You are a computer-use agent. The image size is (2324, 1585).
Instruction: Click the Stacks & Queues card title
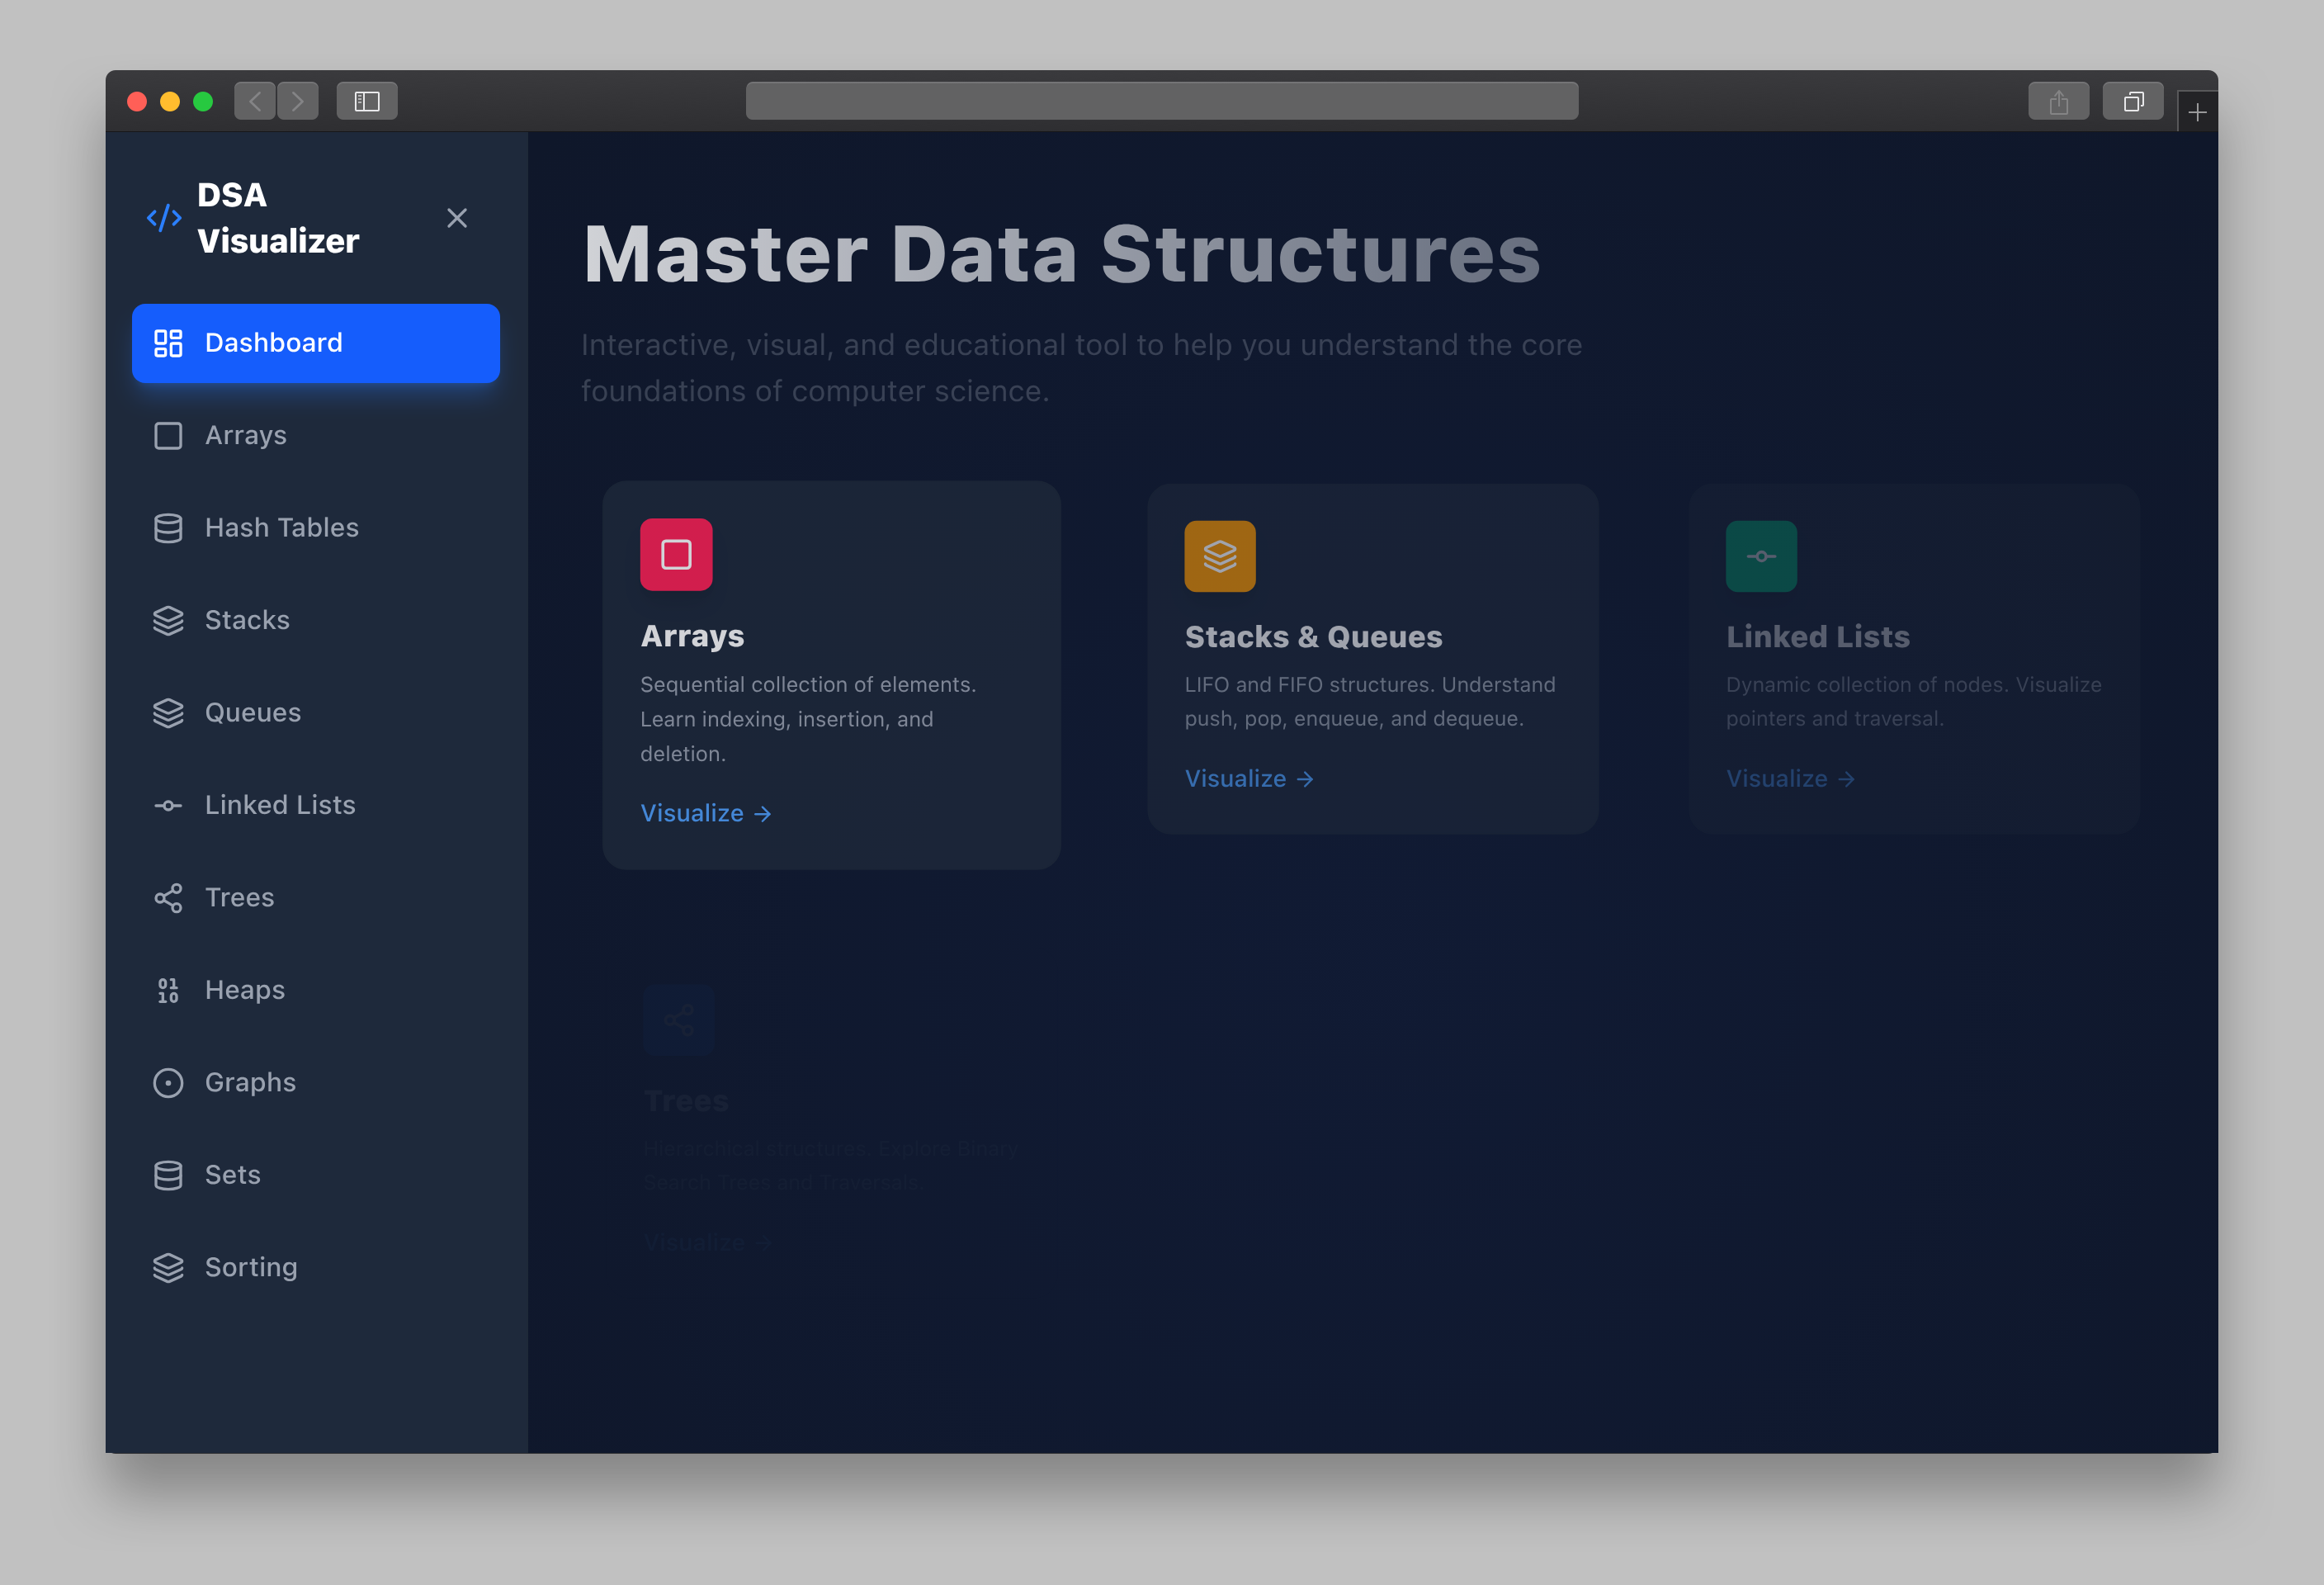click(x=1313, y=638)
